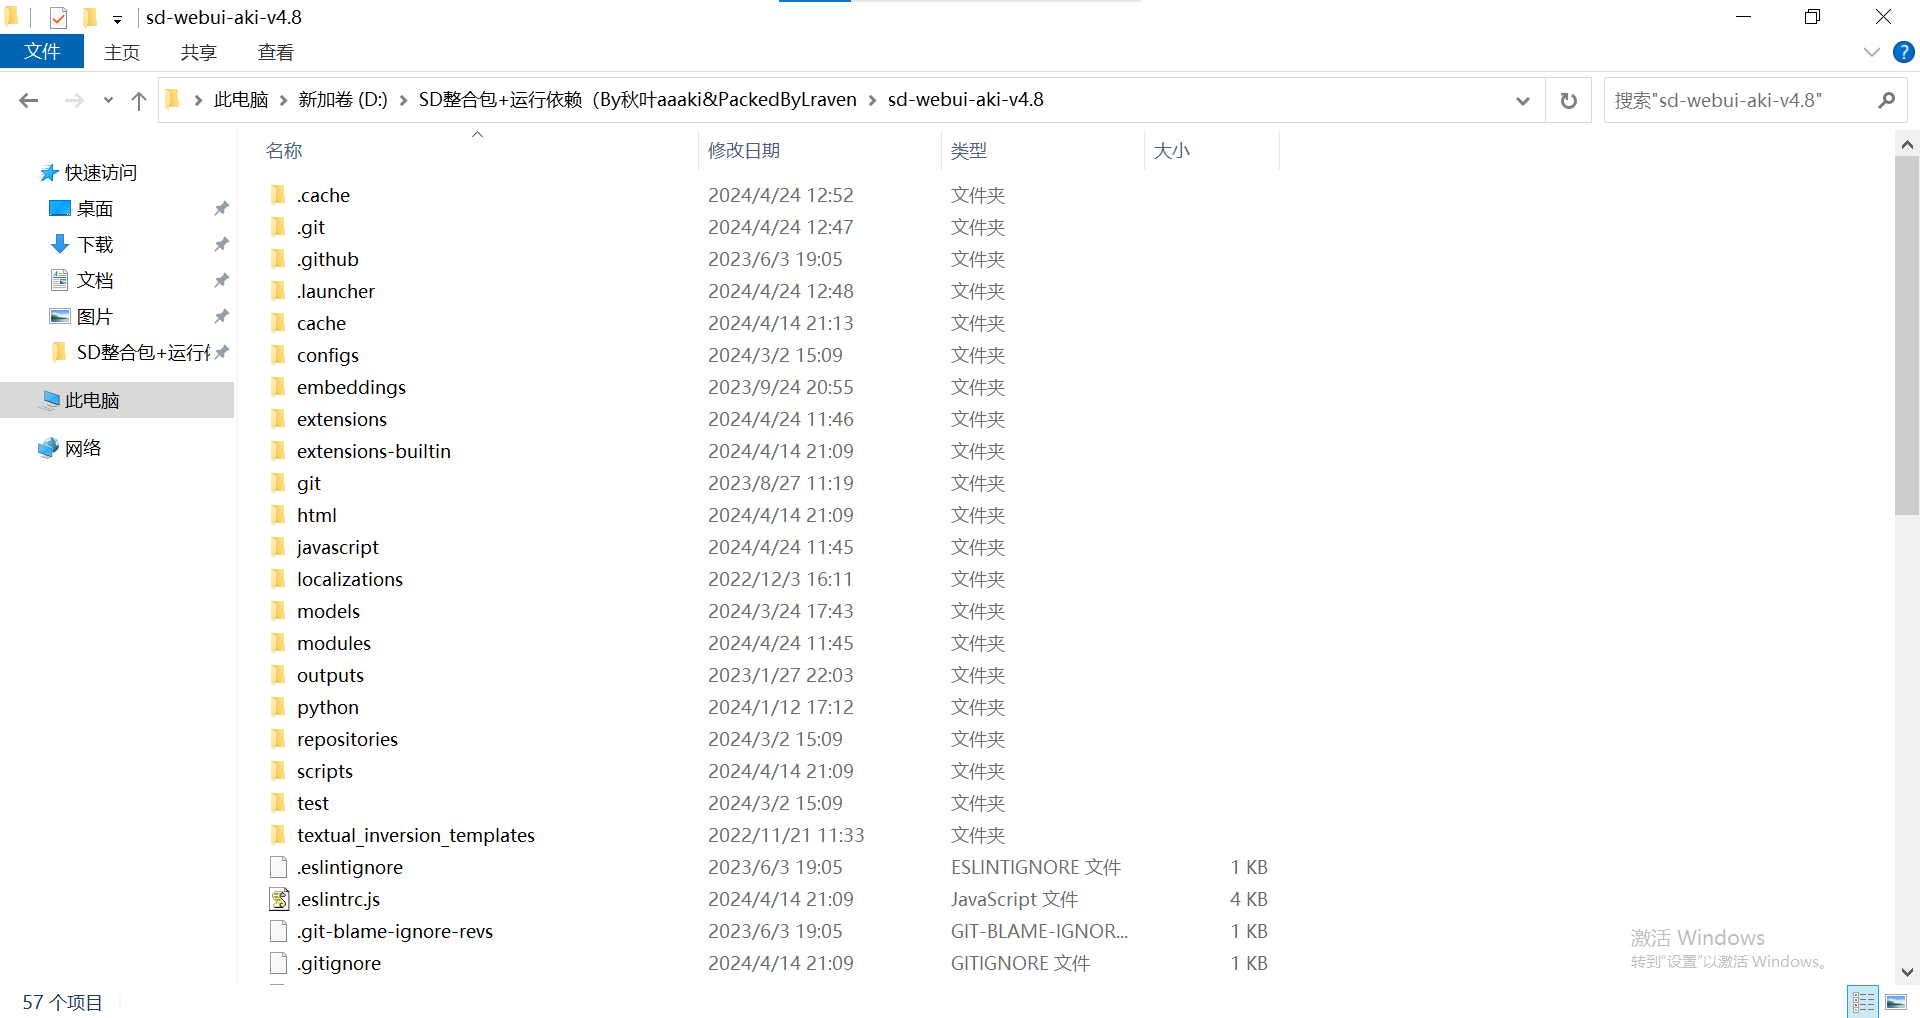
Task: Select the .cache folder icon
Action: pyautogui.click(x=279, y=195)
